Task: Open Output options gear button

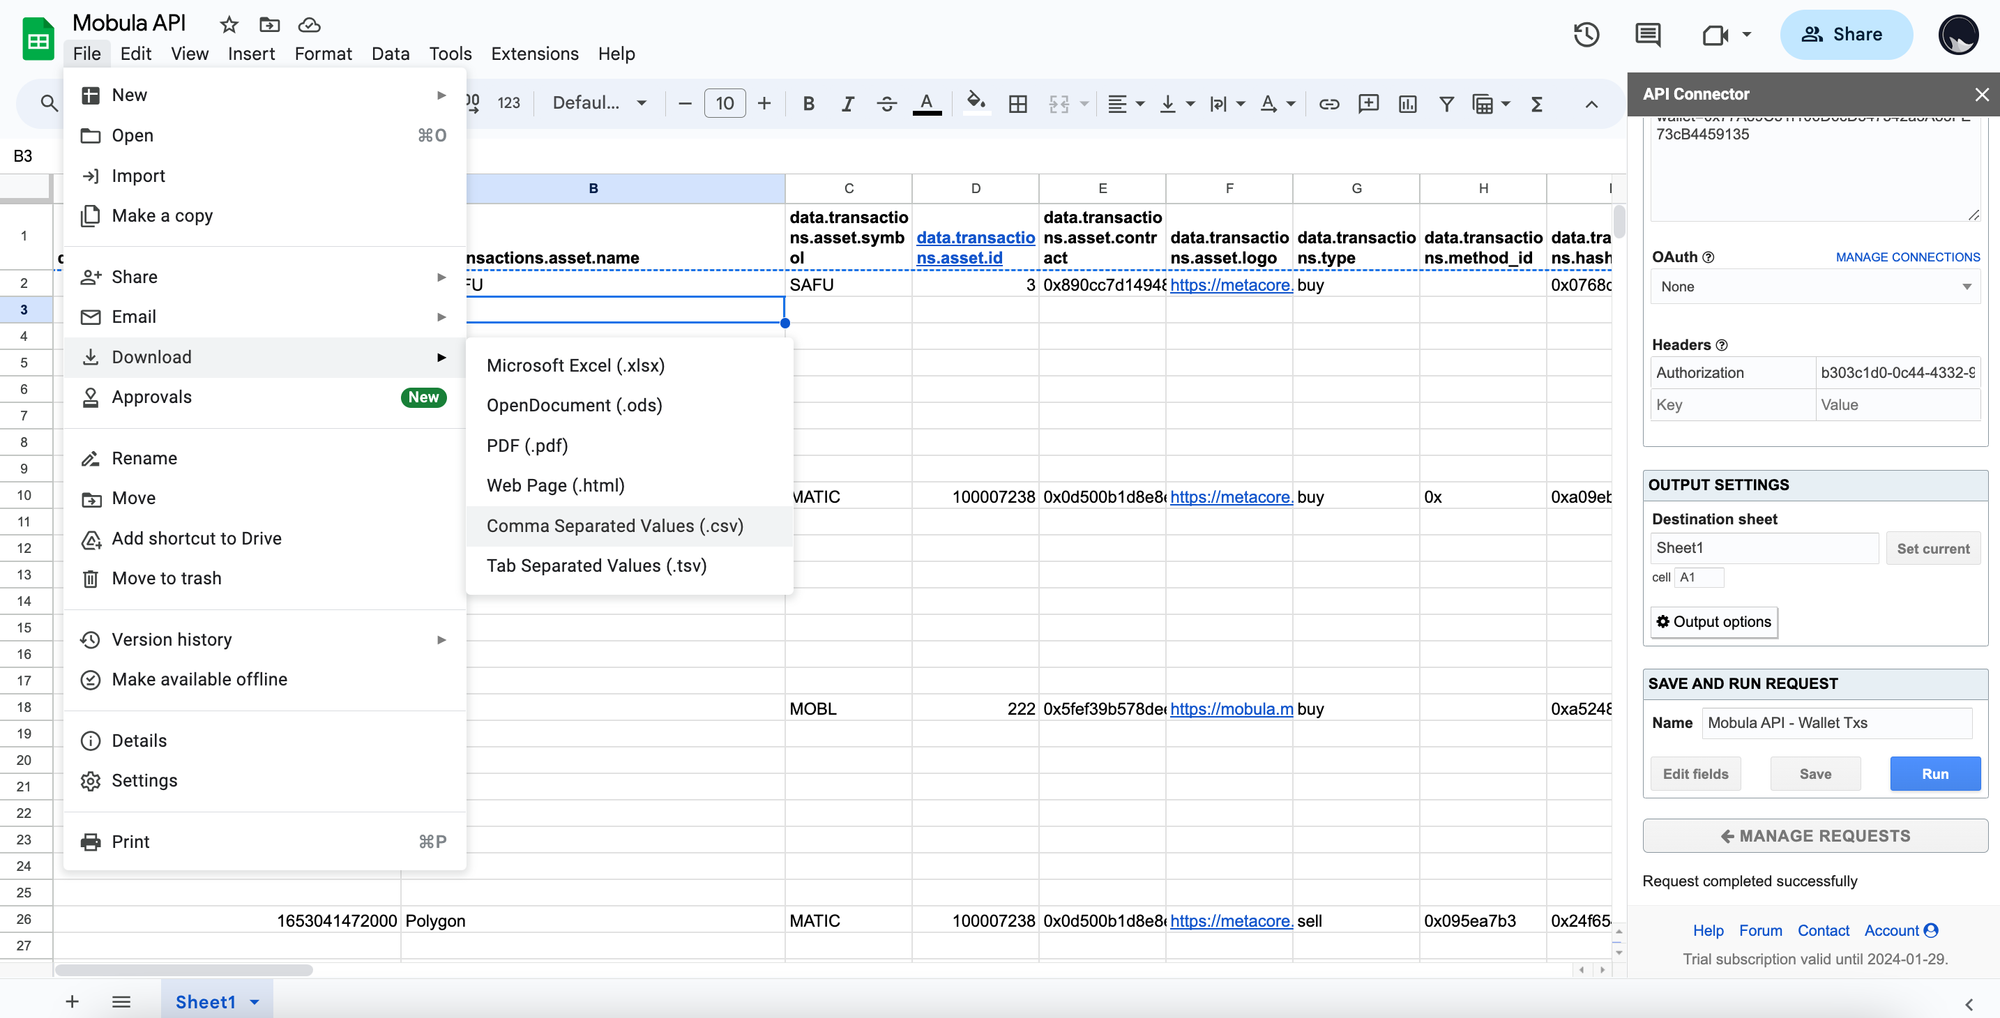Action: tap(1714, 622)
